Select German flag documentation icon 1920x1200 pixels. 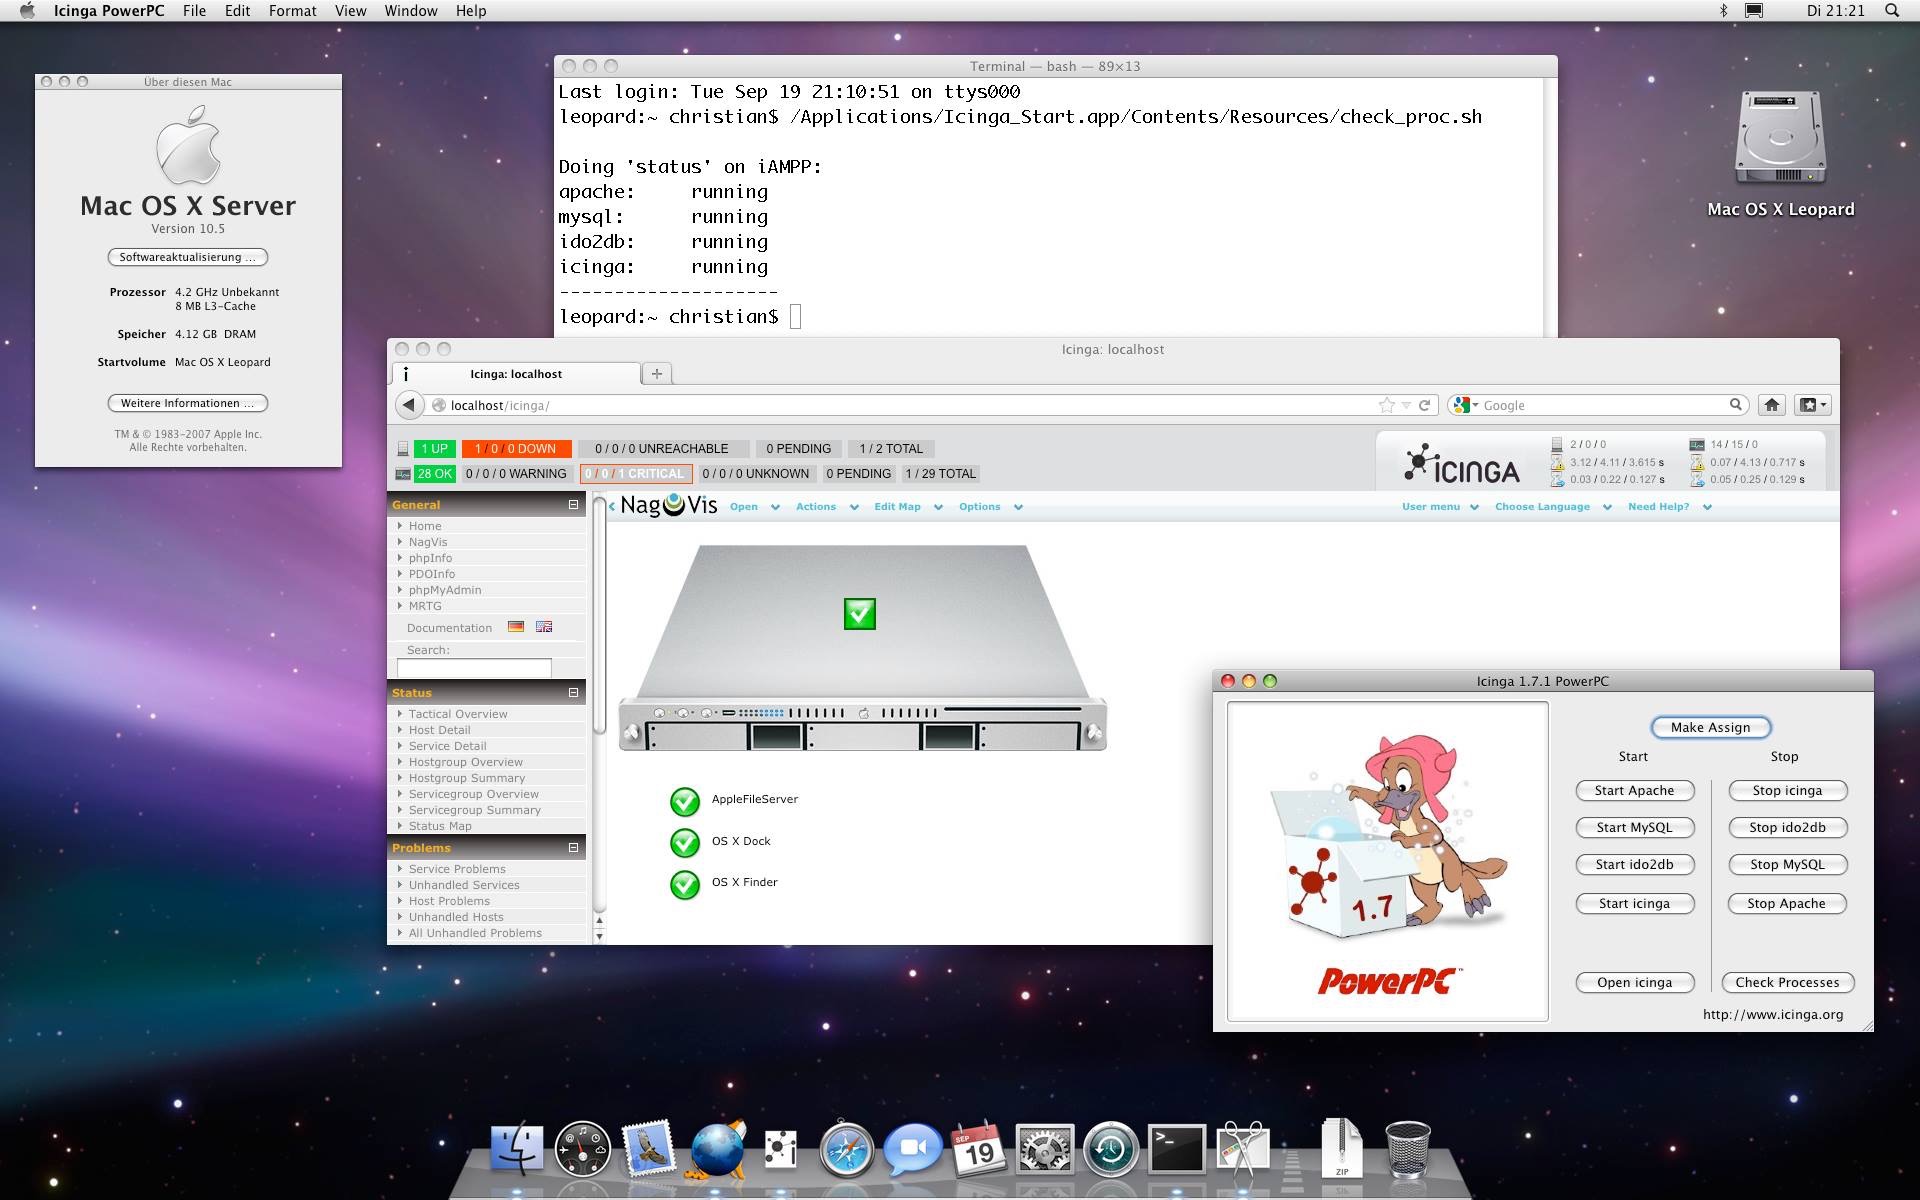(516, 627)
